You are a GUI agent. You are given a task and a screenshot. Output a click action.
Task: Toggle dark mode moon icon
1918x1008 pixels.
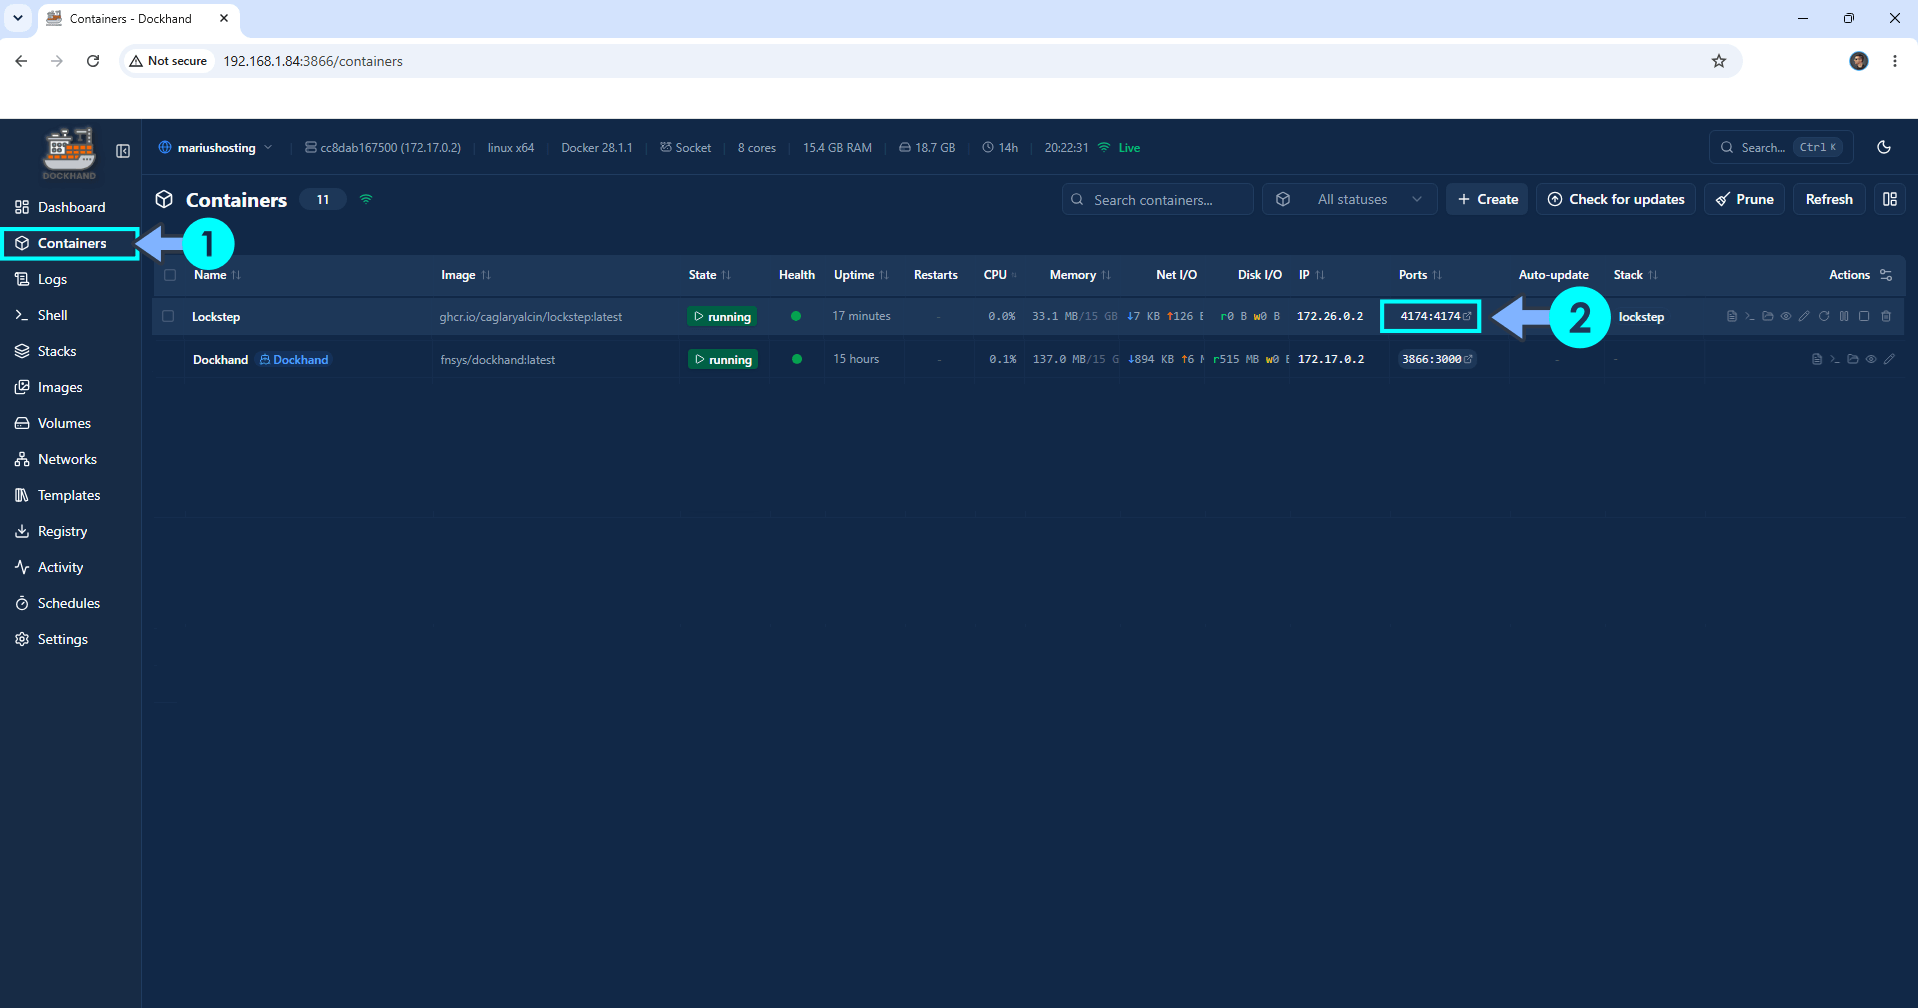1884,147
